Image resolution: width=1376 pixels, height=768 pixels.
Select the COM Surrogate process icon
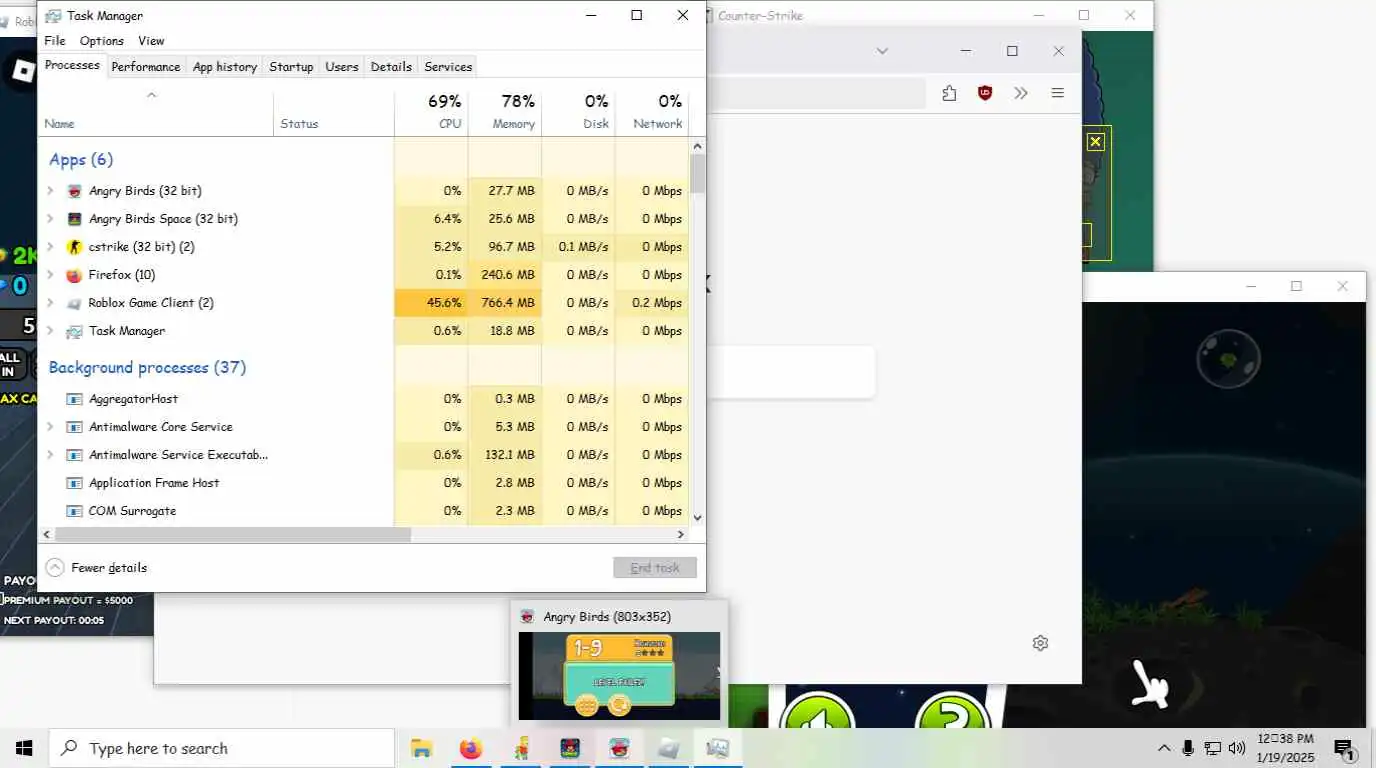coord(74,511)
